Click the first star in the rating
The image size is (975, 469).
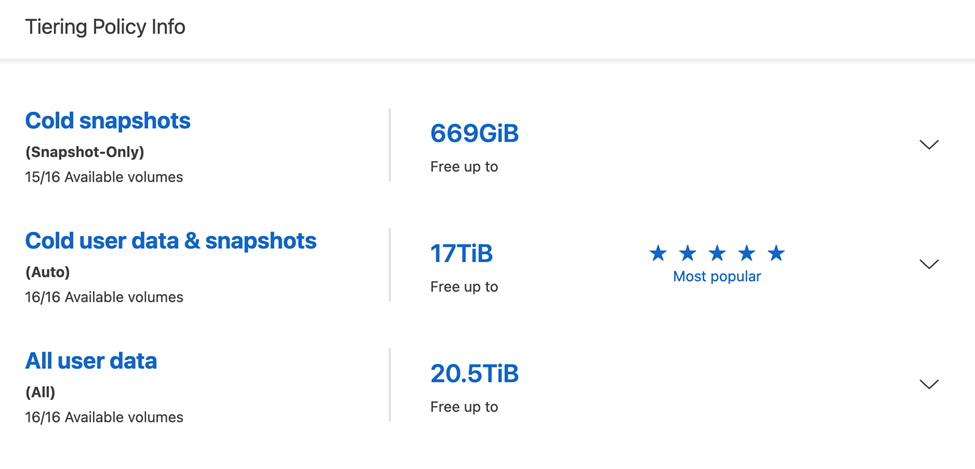(658, 253)
